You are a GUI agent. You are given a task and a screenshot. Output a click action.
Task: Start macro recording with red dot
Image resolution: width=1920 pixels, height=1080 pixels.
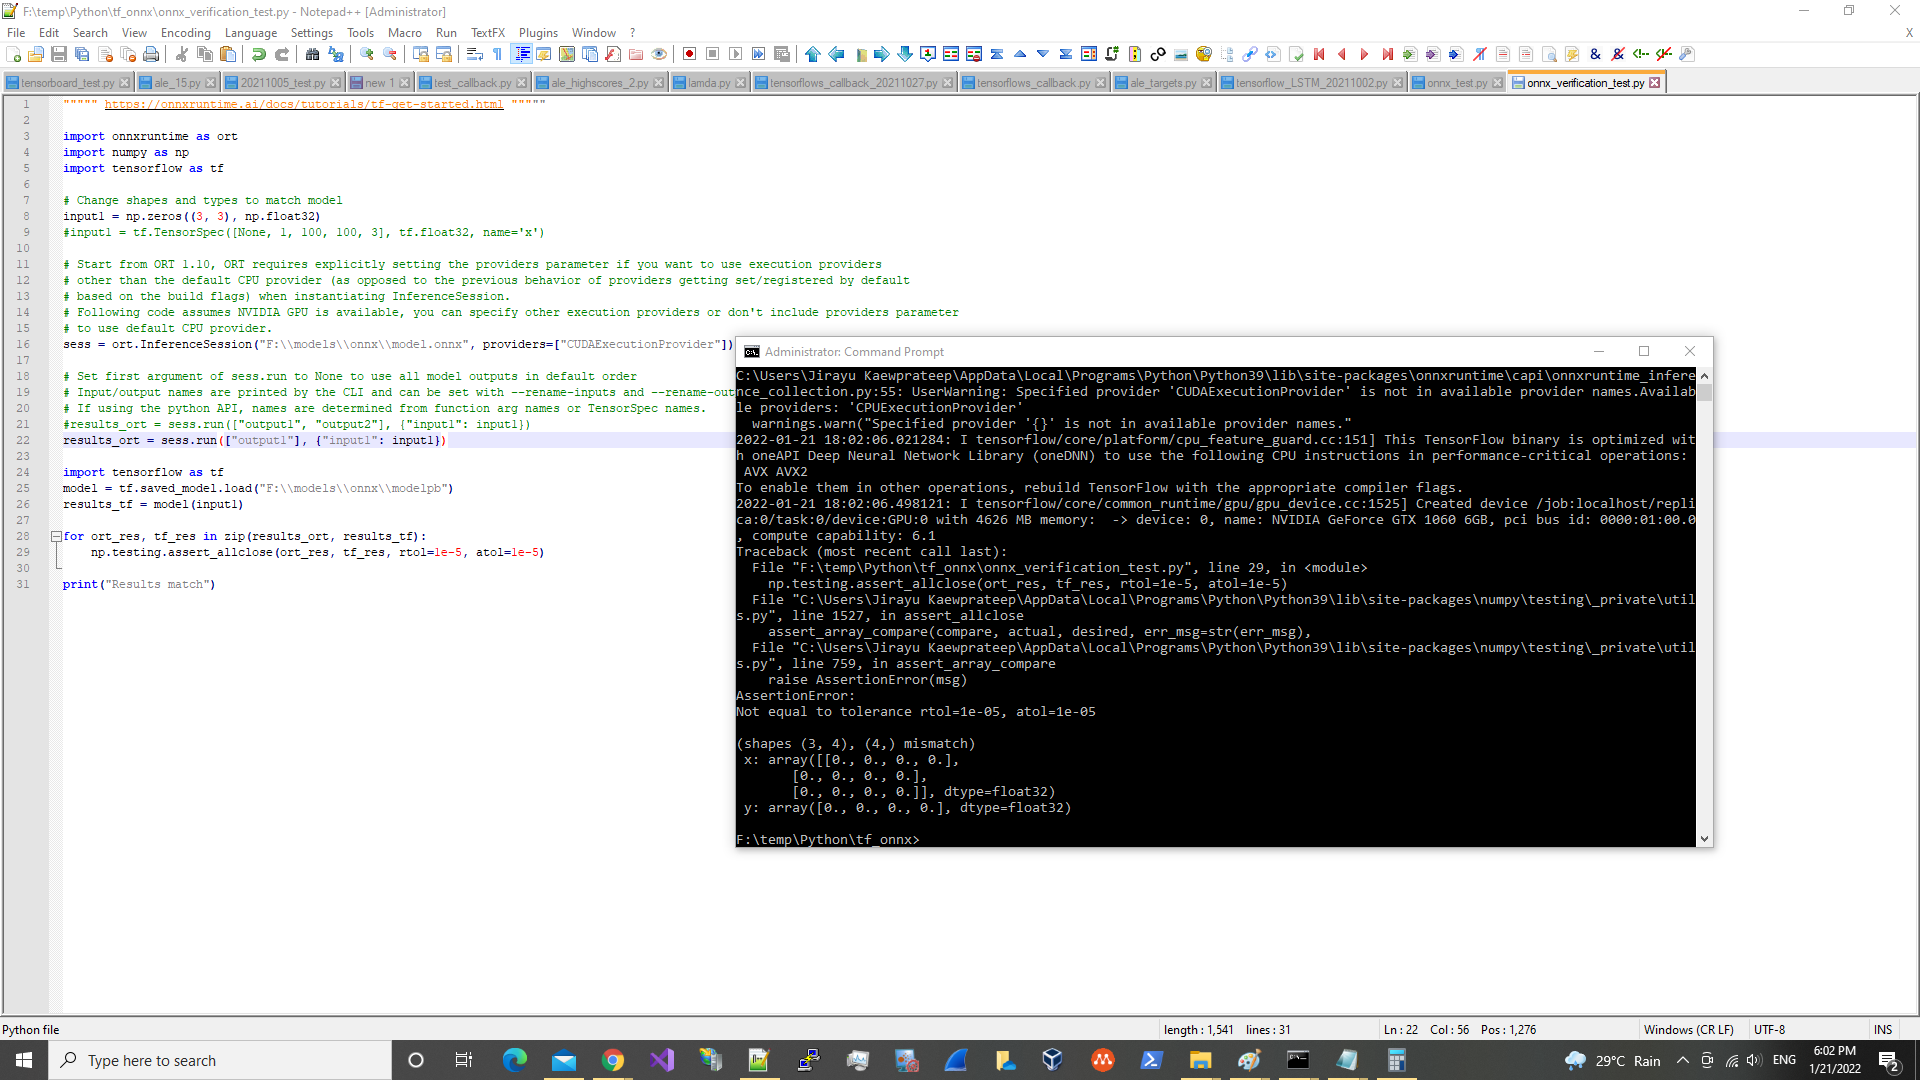(690, 54)
